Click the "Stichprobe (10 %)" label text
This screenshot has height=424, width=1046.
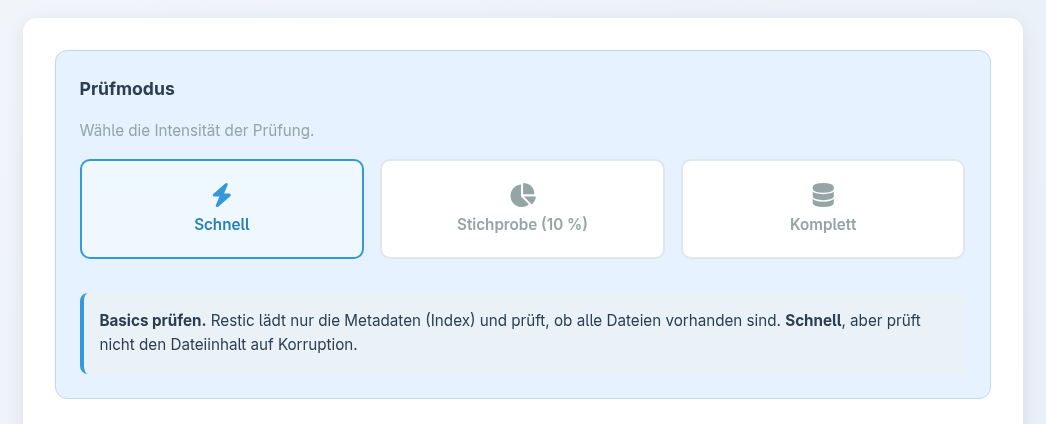point(522,225)
